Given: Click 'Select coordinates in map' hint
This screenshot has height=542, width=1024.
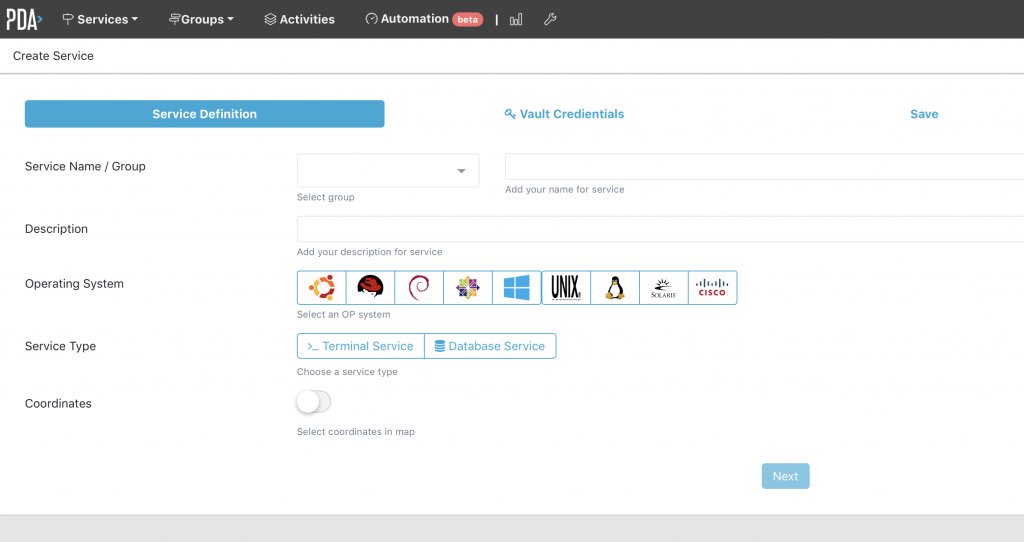Looking at the screenshot, I should 356,432.
